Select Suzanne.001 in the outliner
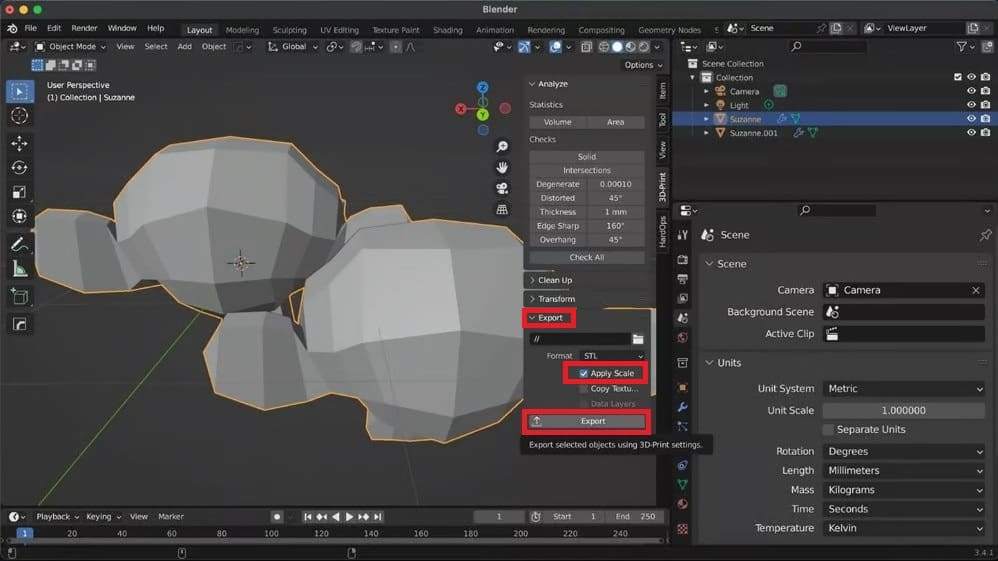The width and height of the screenshot is (998, 561). click(754, 133)
